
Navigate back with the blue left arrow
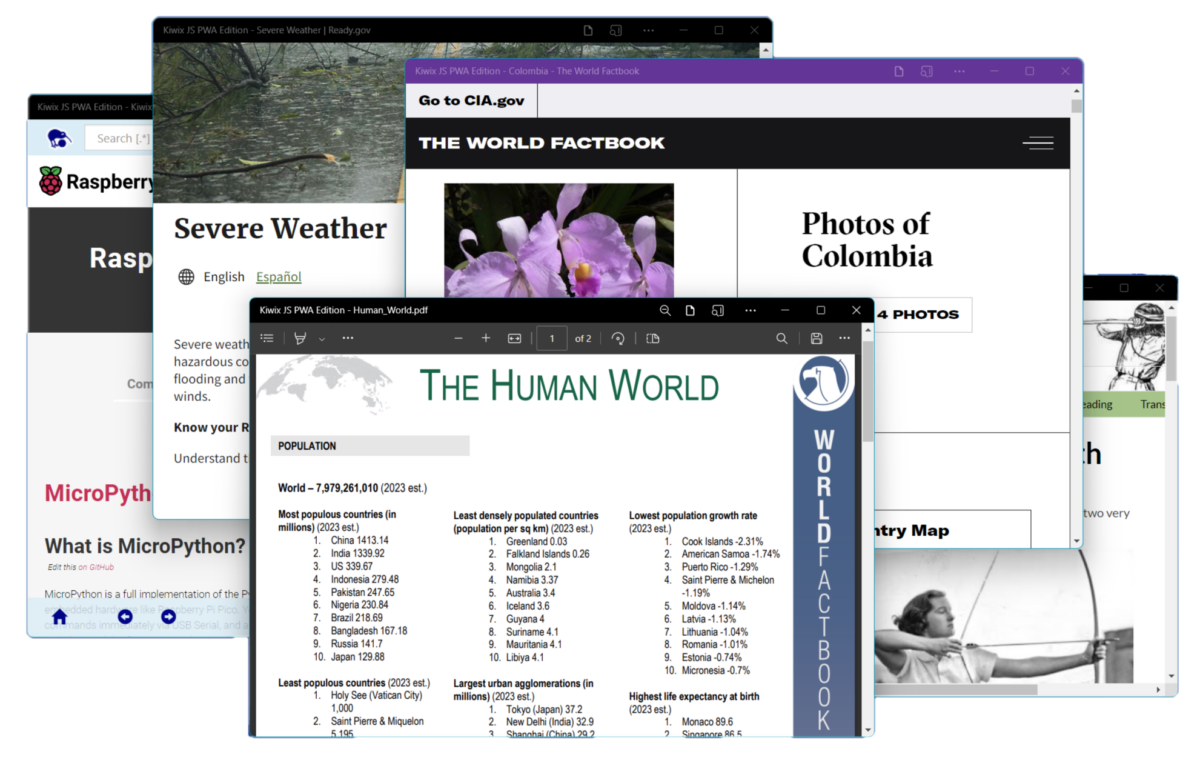pyautogui.click(x=125, y=617)
